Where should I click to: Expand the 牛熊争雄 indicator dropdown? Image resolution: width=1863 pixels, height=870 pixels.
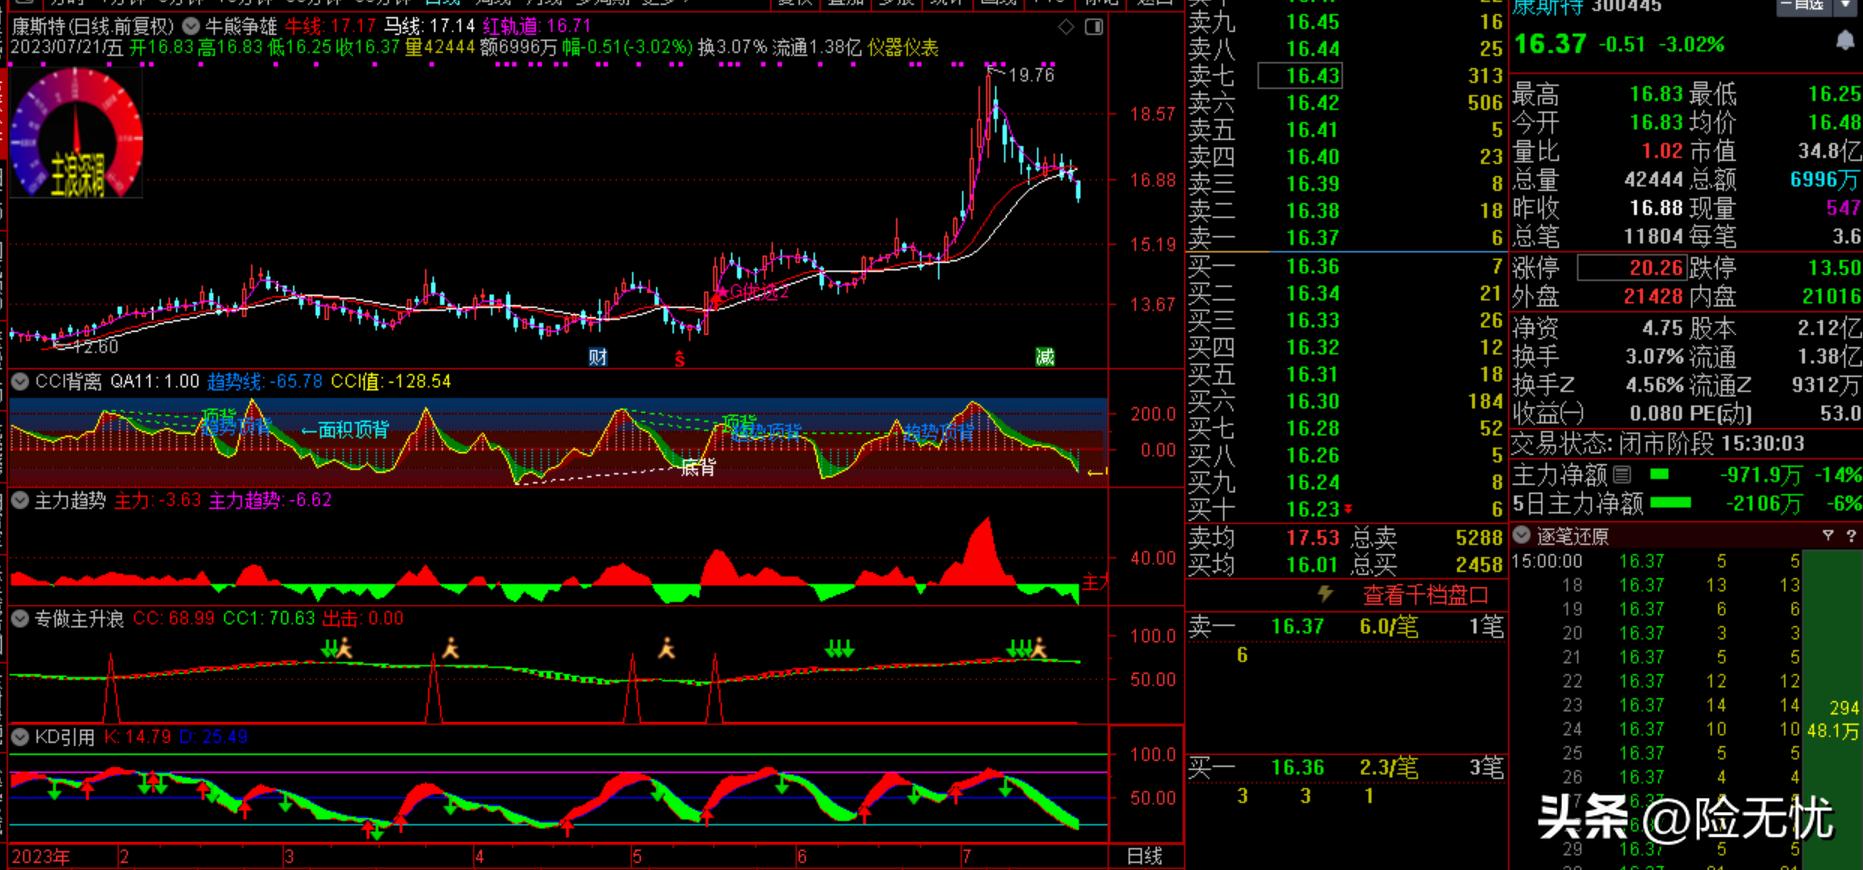[190, 26]
